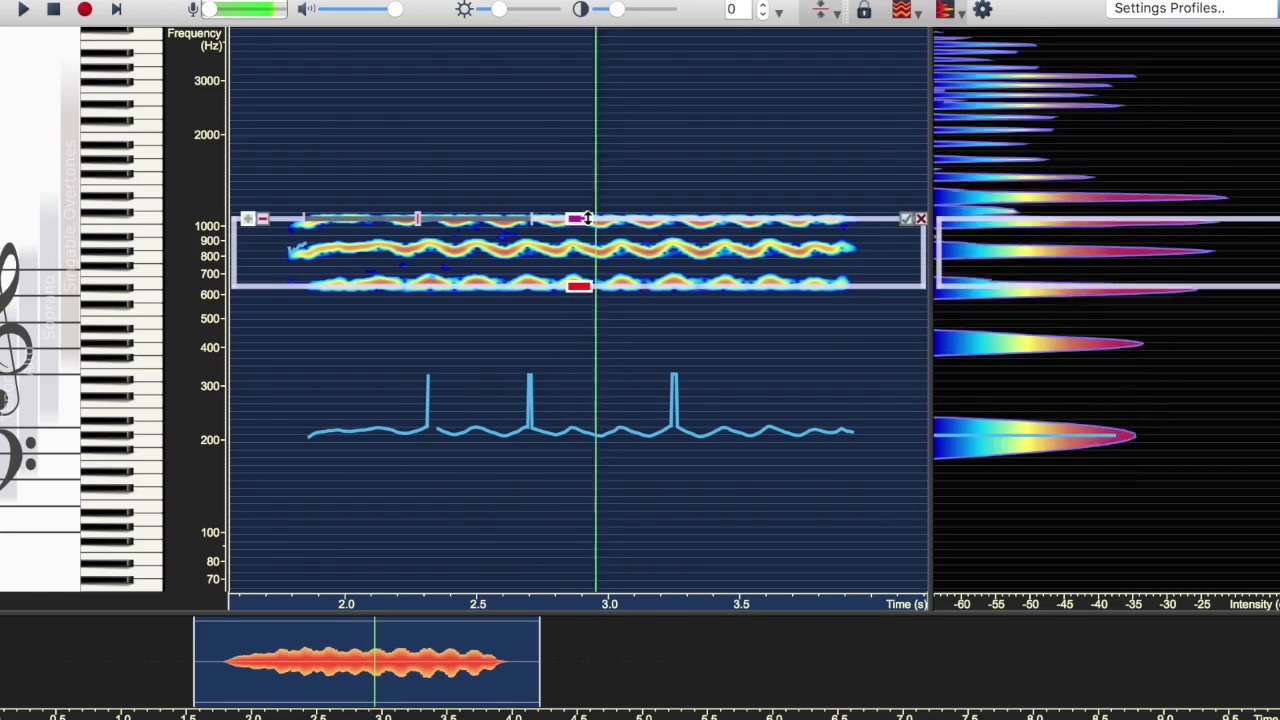The height and width of the screenshot is (720, 1280).
Task: Click the red handle on the filter's bottom edge
Action: (x=579, y=287)
